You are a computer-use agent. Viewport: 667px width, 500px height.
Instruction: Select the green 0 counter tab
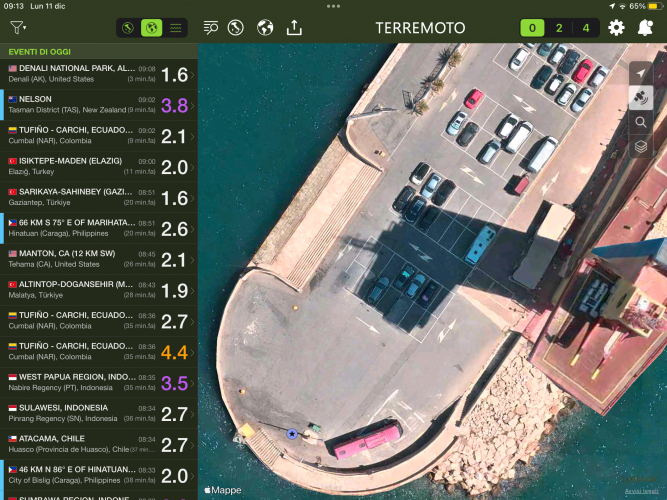pos(533,28)
